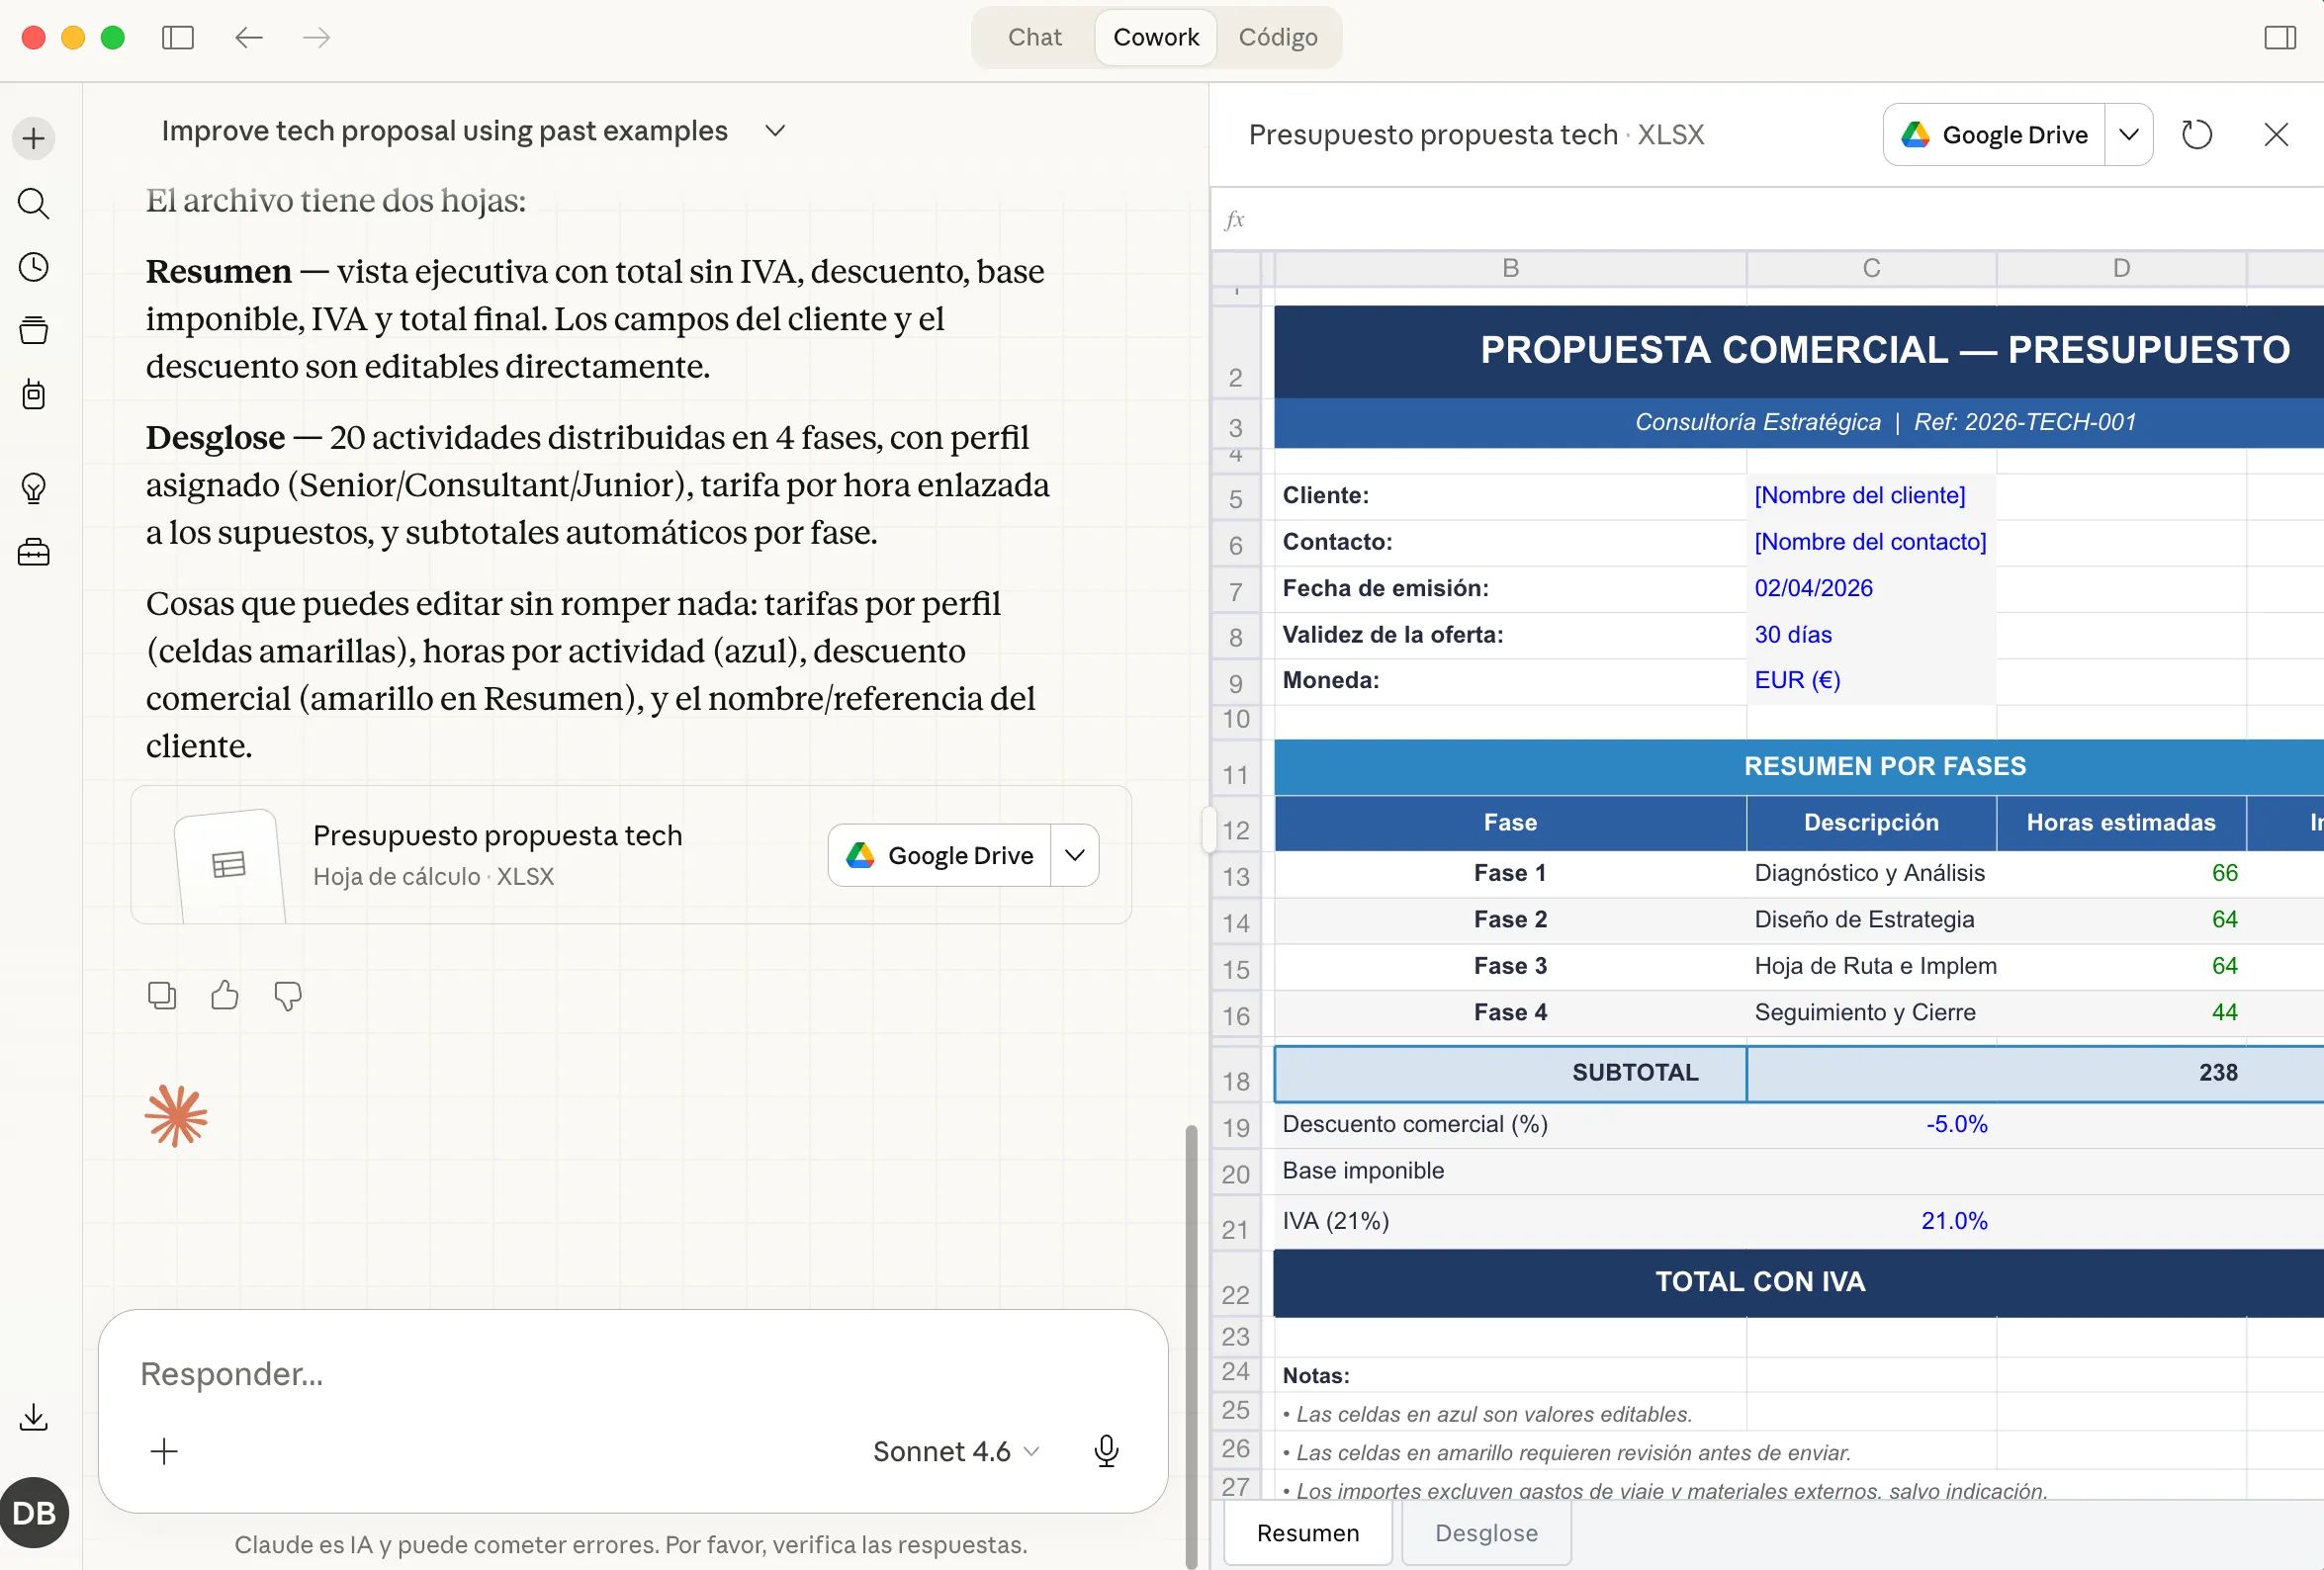Click the Responder message input field
2324x1570 pixels.
pos(600,1374)
